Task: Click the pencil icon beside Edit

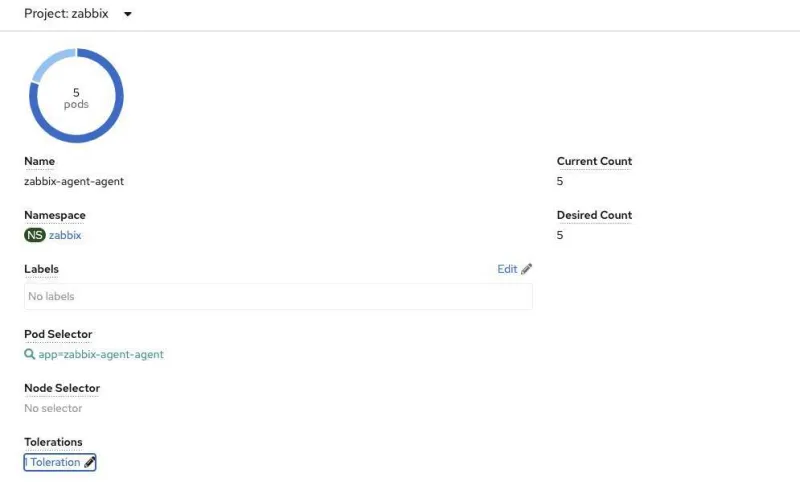Action: [527, 269]
